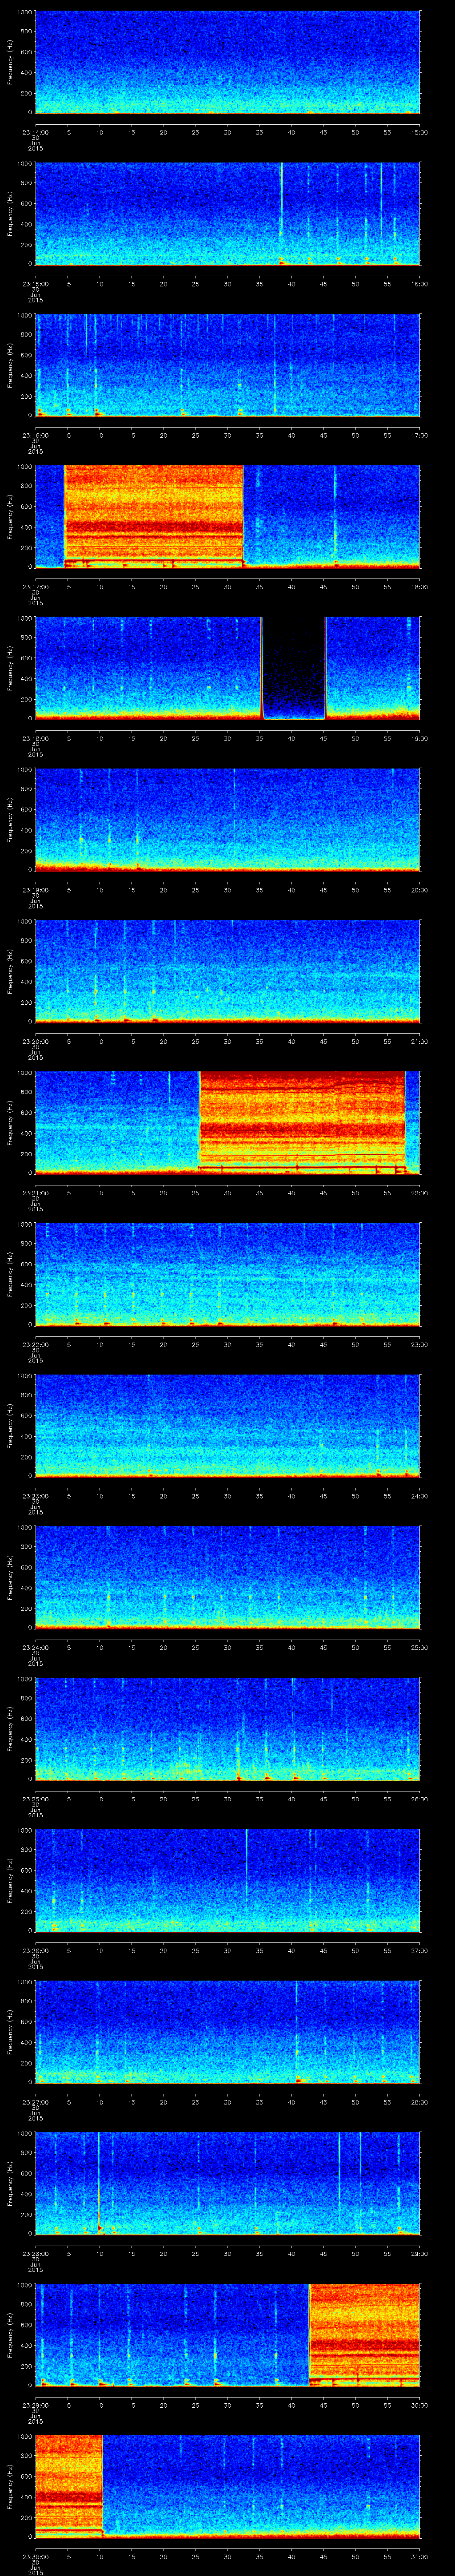
Task: Click the 23:22:00 start time label
Action: (35, 1344)
